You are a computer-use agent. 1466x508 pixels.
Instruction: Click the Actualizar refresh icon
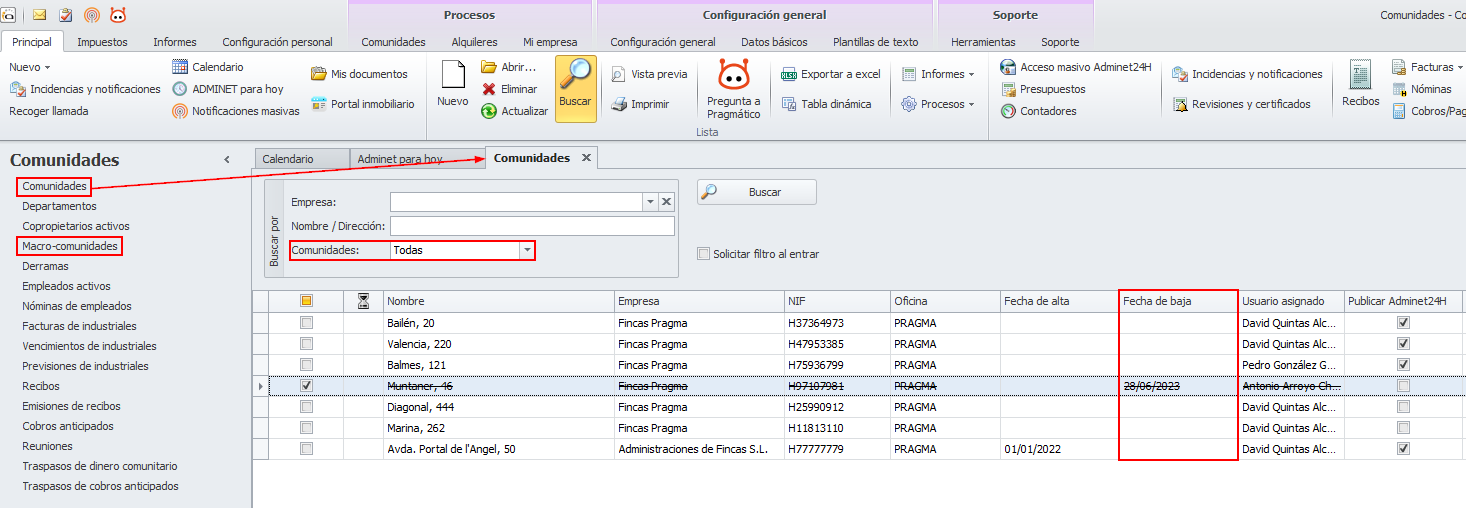point(489,111)
